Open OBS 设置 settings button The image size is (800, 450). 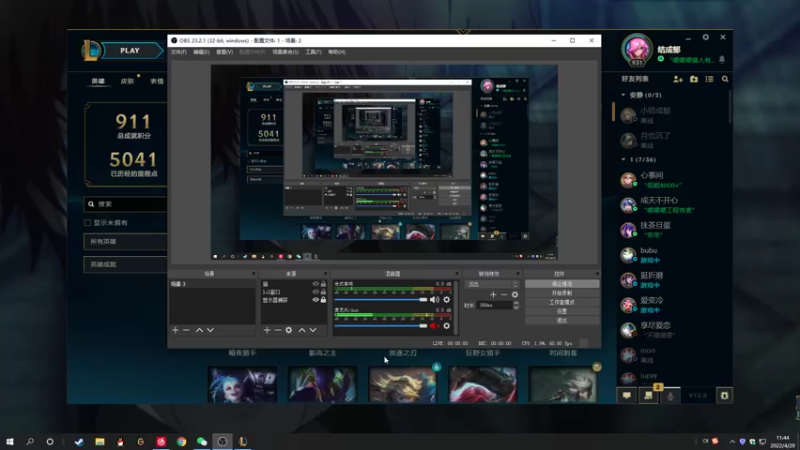pos(562,311)
